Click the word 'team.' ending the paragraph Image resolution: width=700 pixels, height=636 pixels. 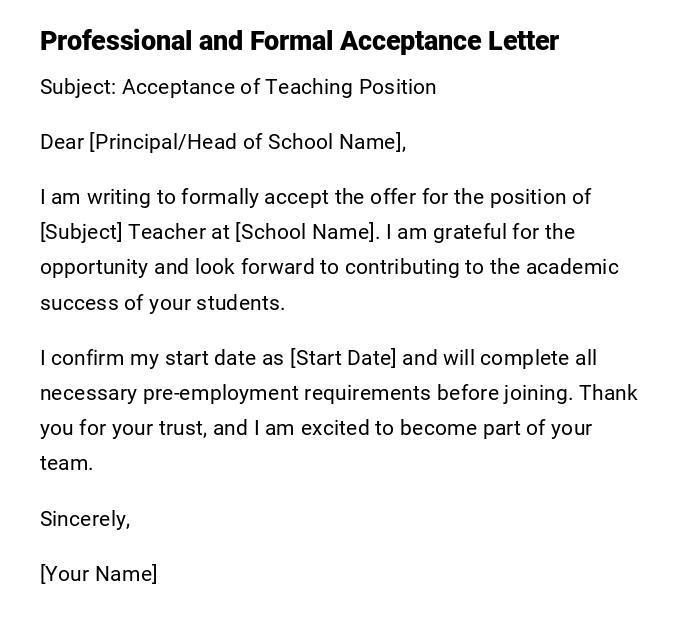[x=66, y=463]
